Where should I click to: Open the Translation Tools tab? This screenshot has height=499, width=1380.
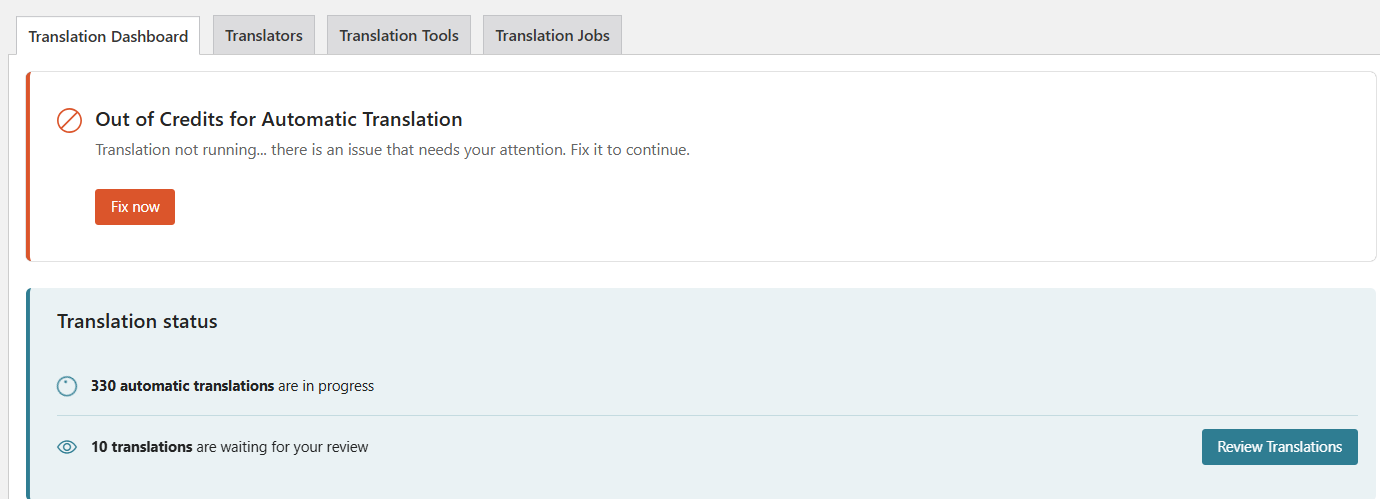(x=399, y=35)
